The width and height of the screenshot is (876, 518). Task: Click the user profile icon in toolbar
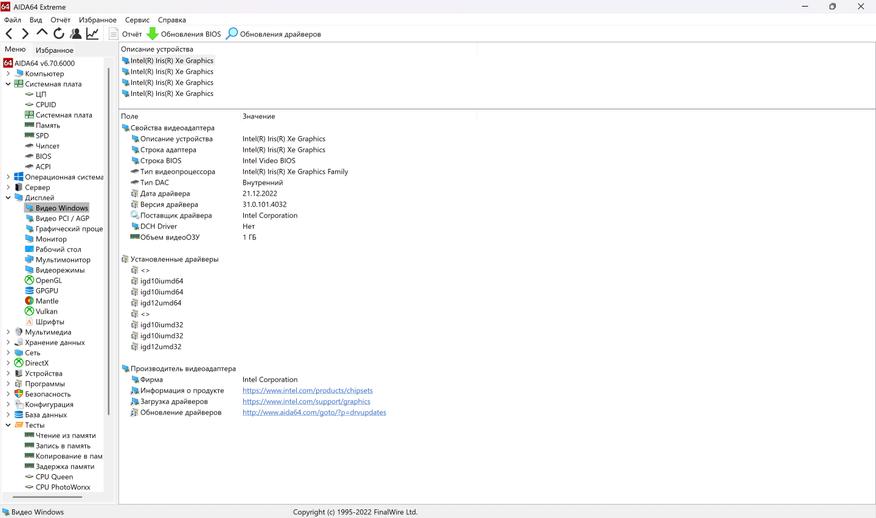tap(75, 34)
